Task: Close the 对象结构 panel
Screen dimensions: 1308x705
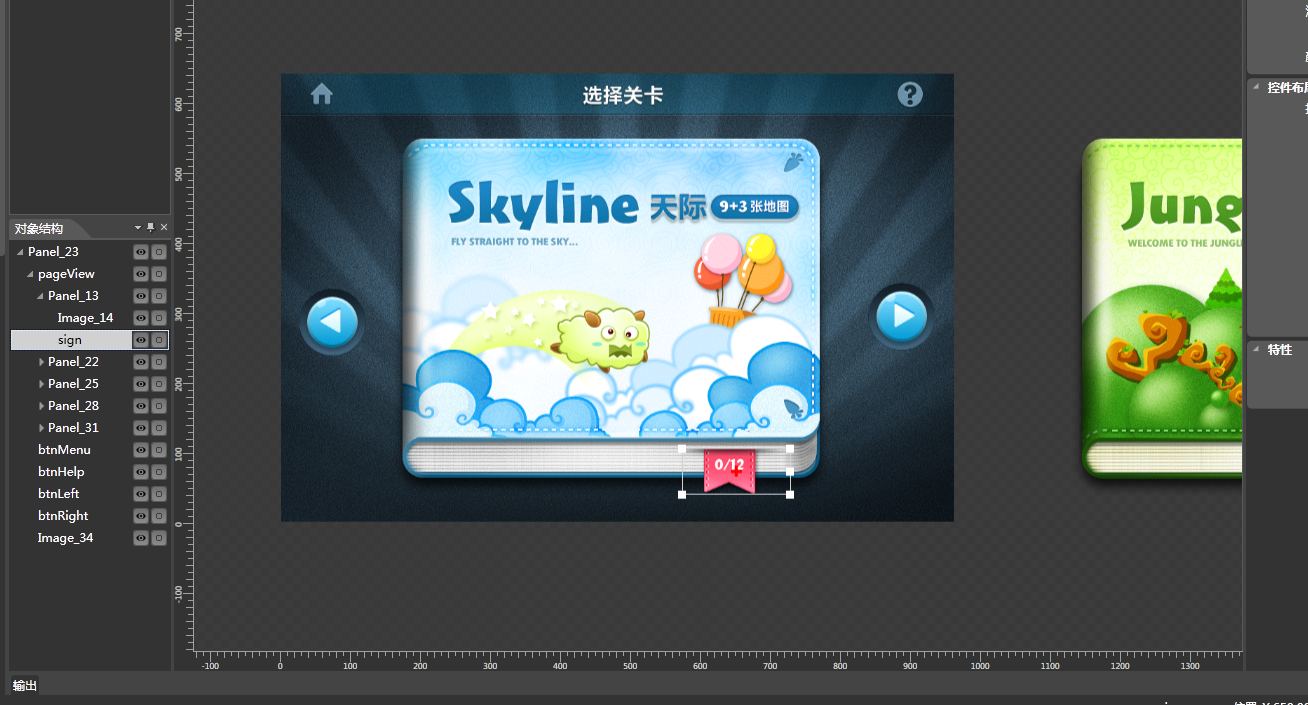Action: pos(164,228)
